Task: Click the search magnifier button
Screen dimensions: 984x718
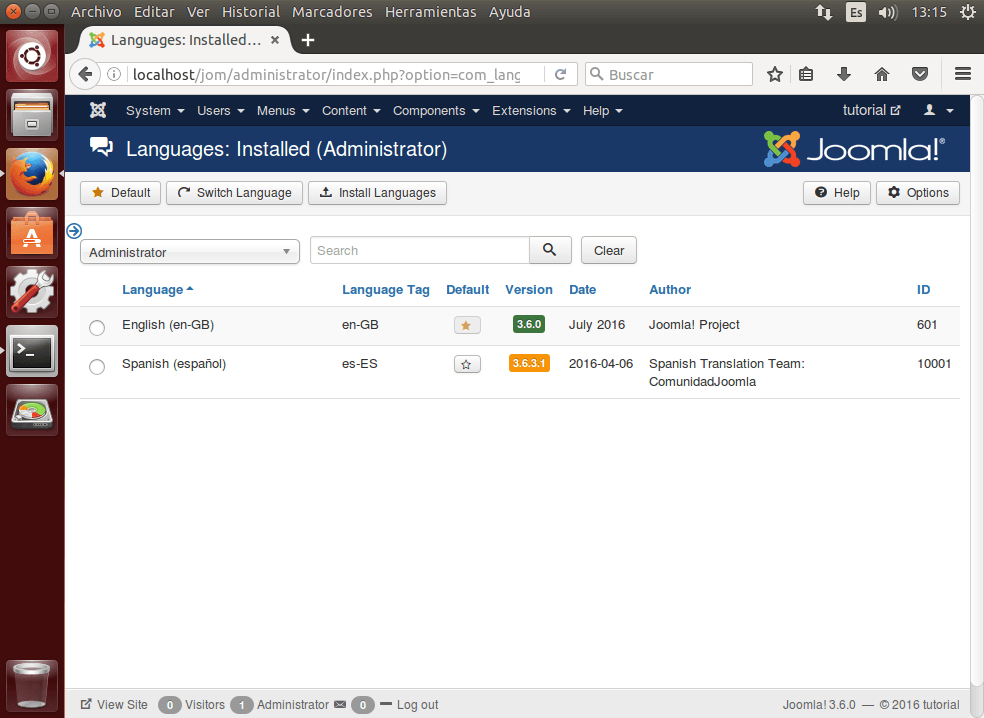Action: pos(550,250)
